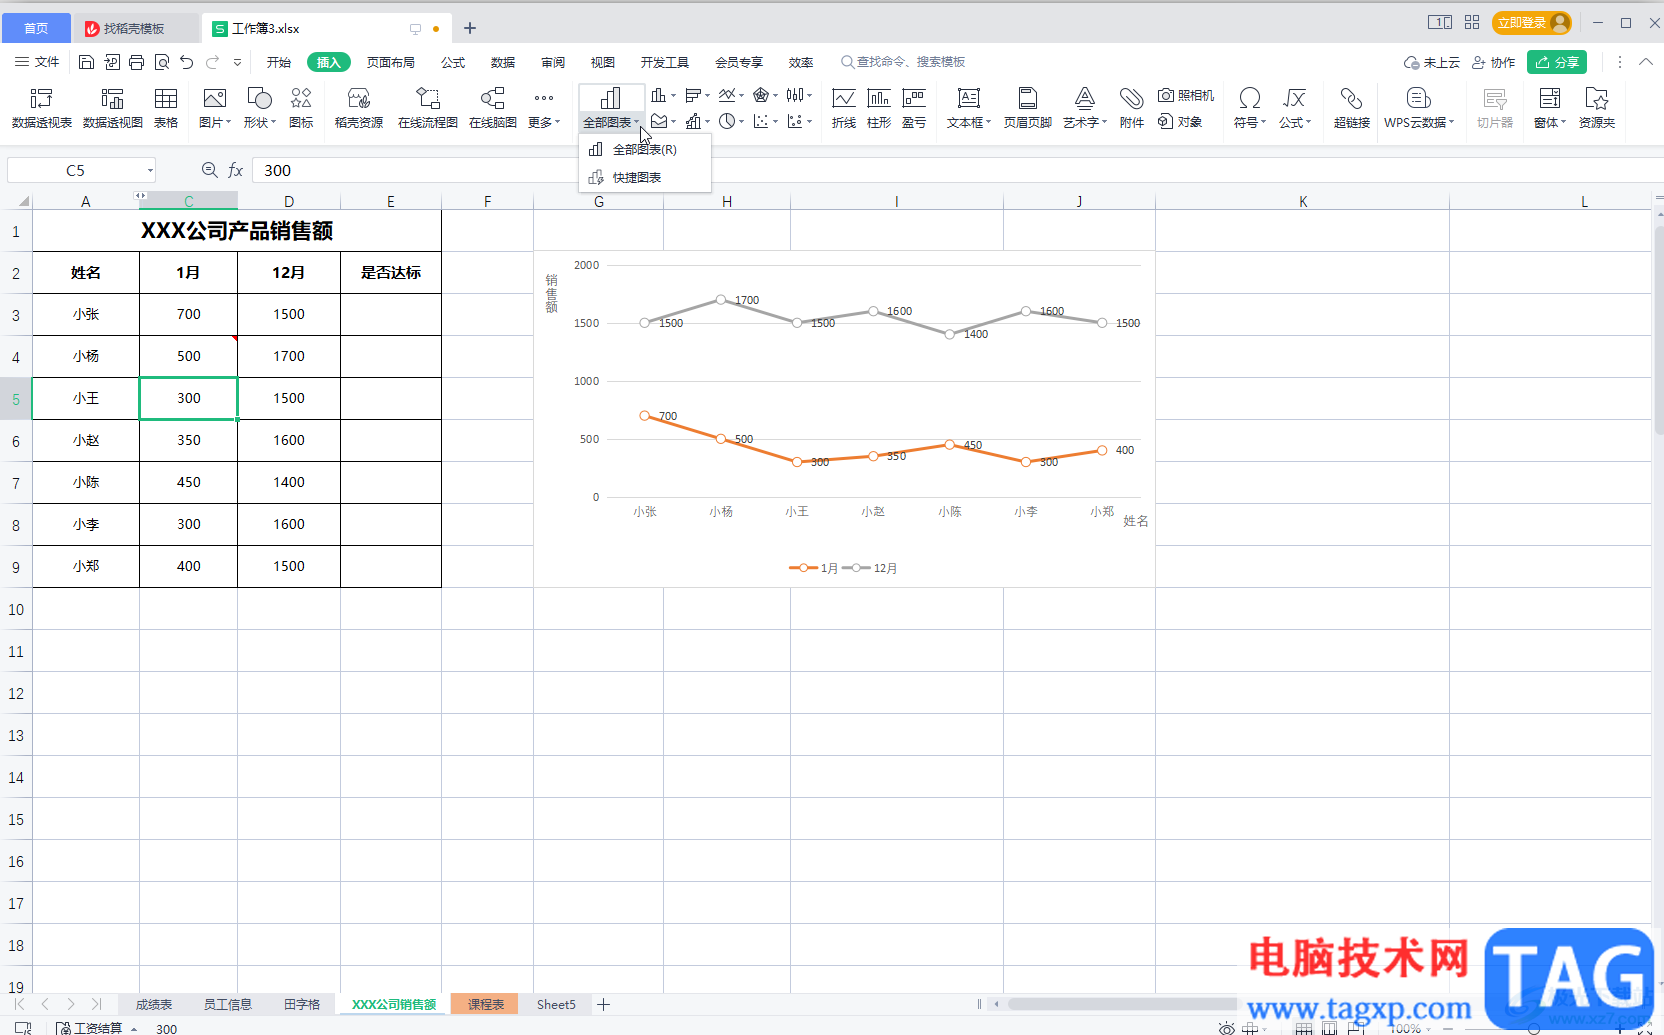Add a new sheet with plus icon
The height and width of the screenshot is (1035, 1664).
[603, 1004]
